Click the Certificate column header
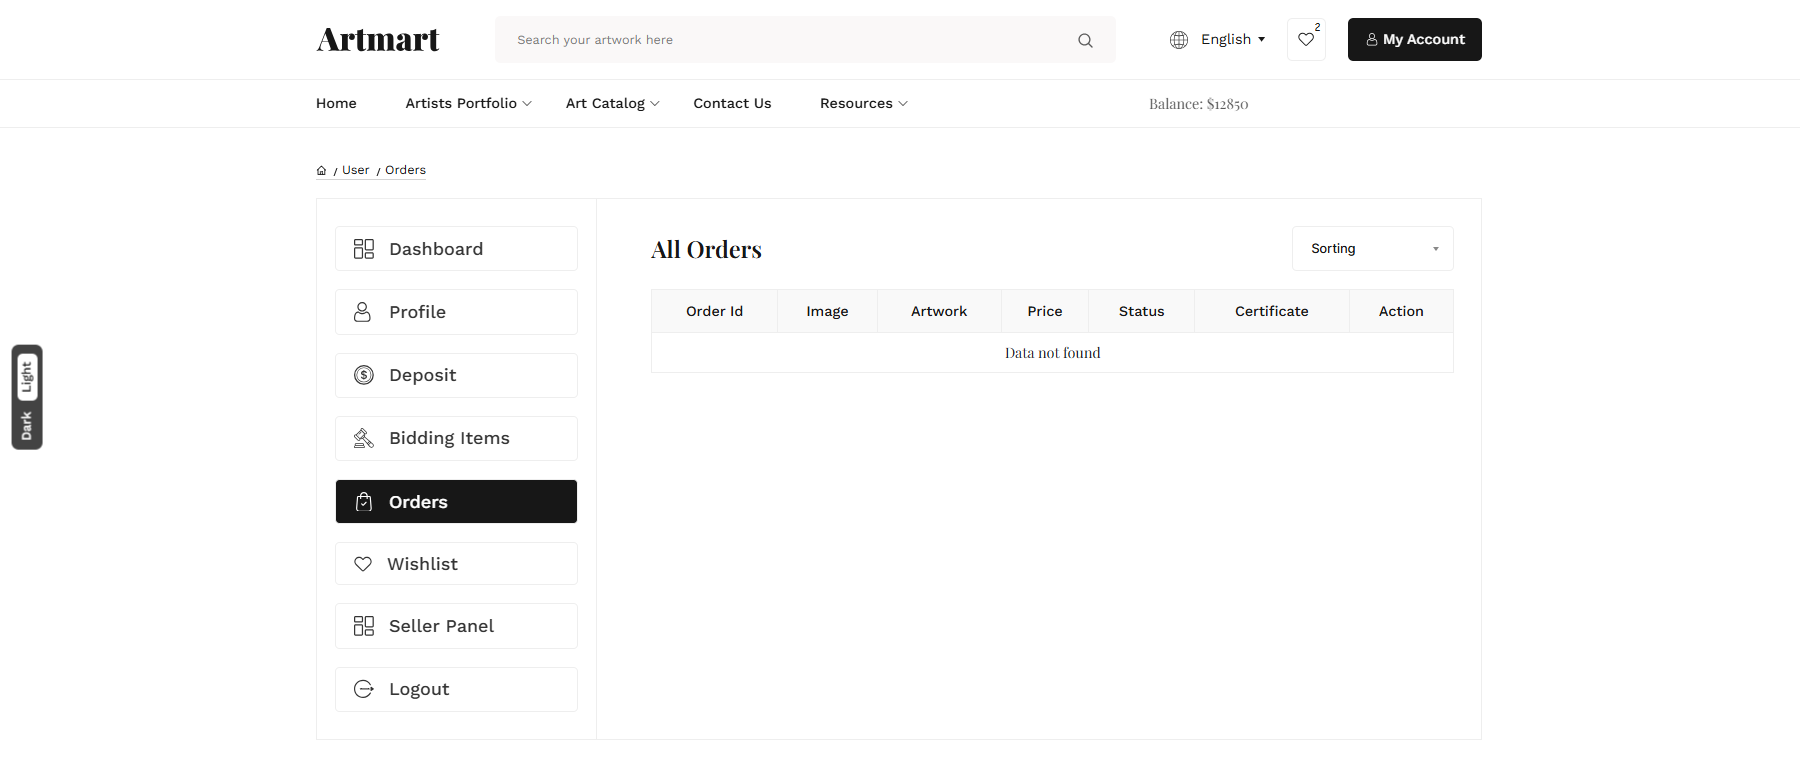Viewport: 1800px width, 760px height. 1272,311
